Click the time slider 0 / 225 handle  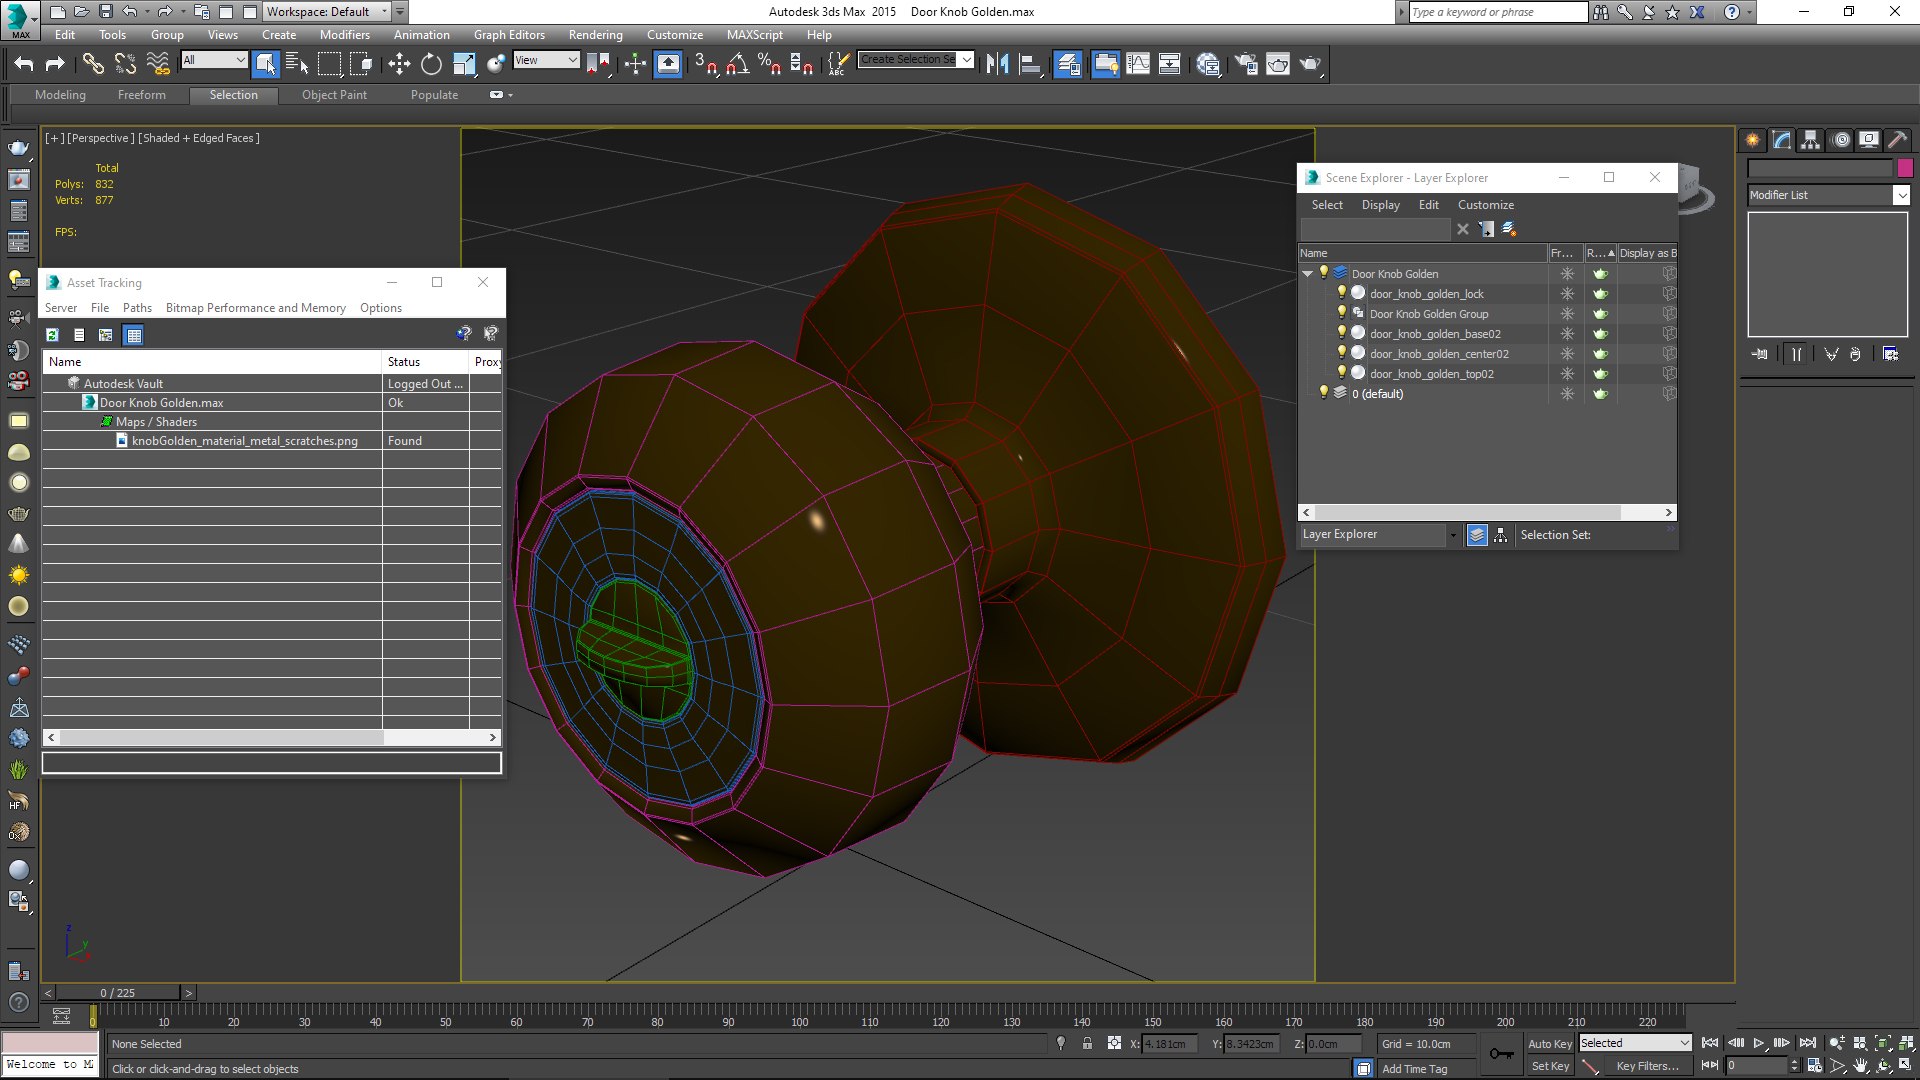click(118, 993)
